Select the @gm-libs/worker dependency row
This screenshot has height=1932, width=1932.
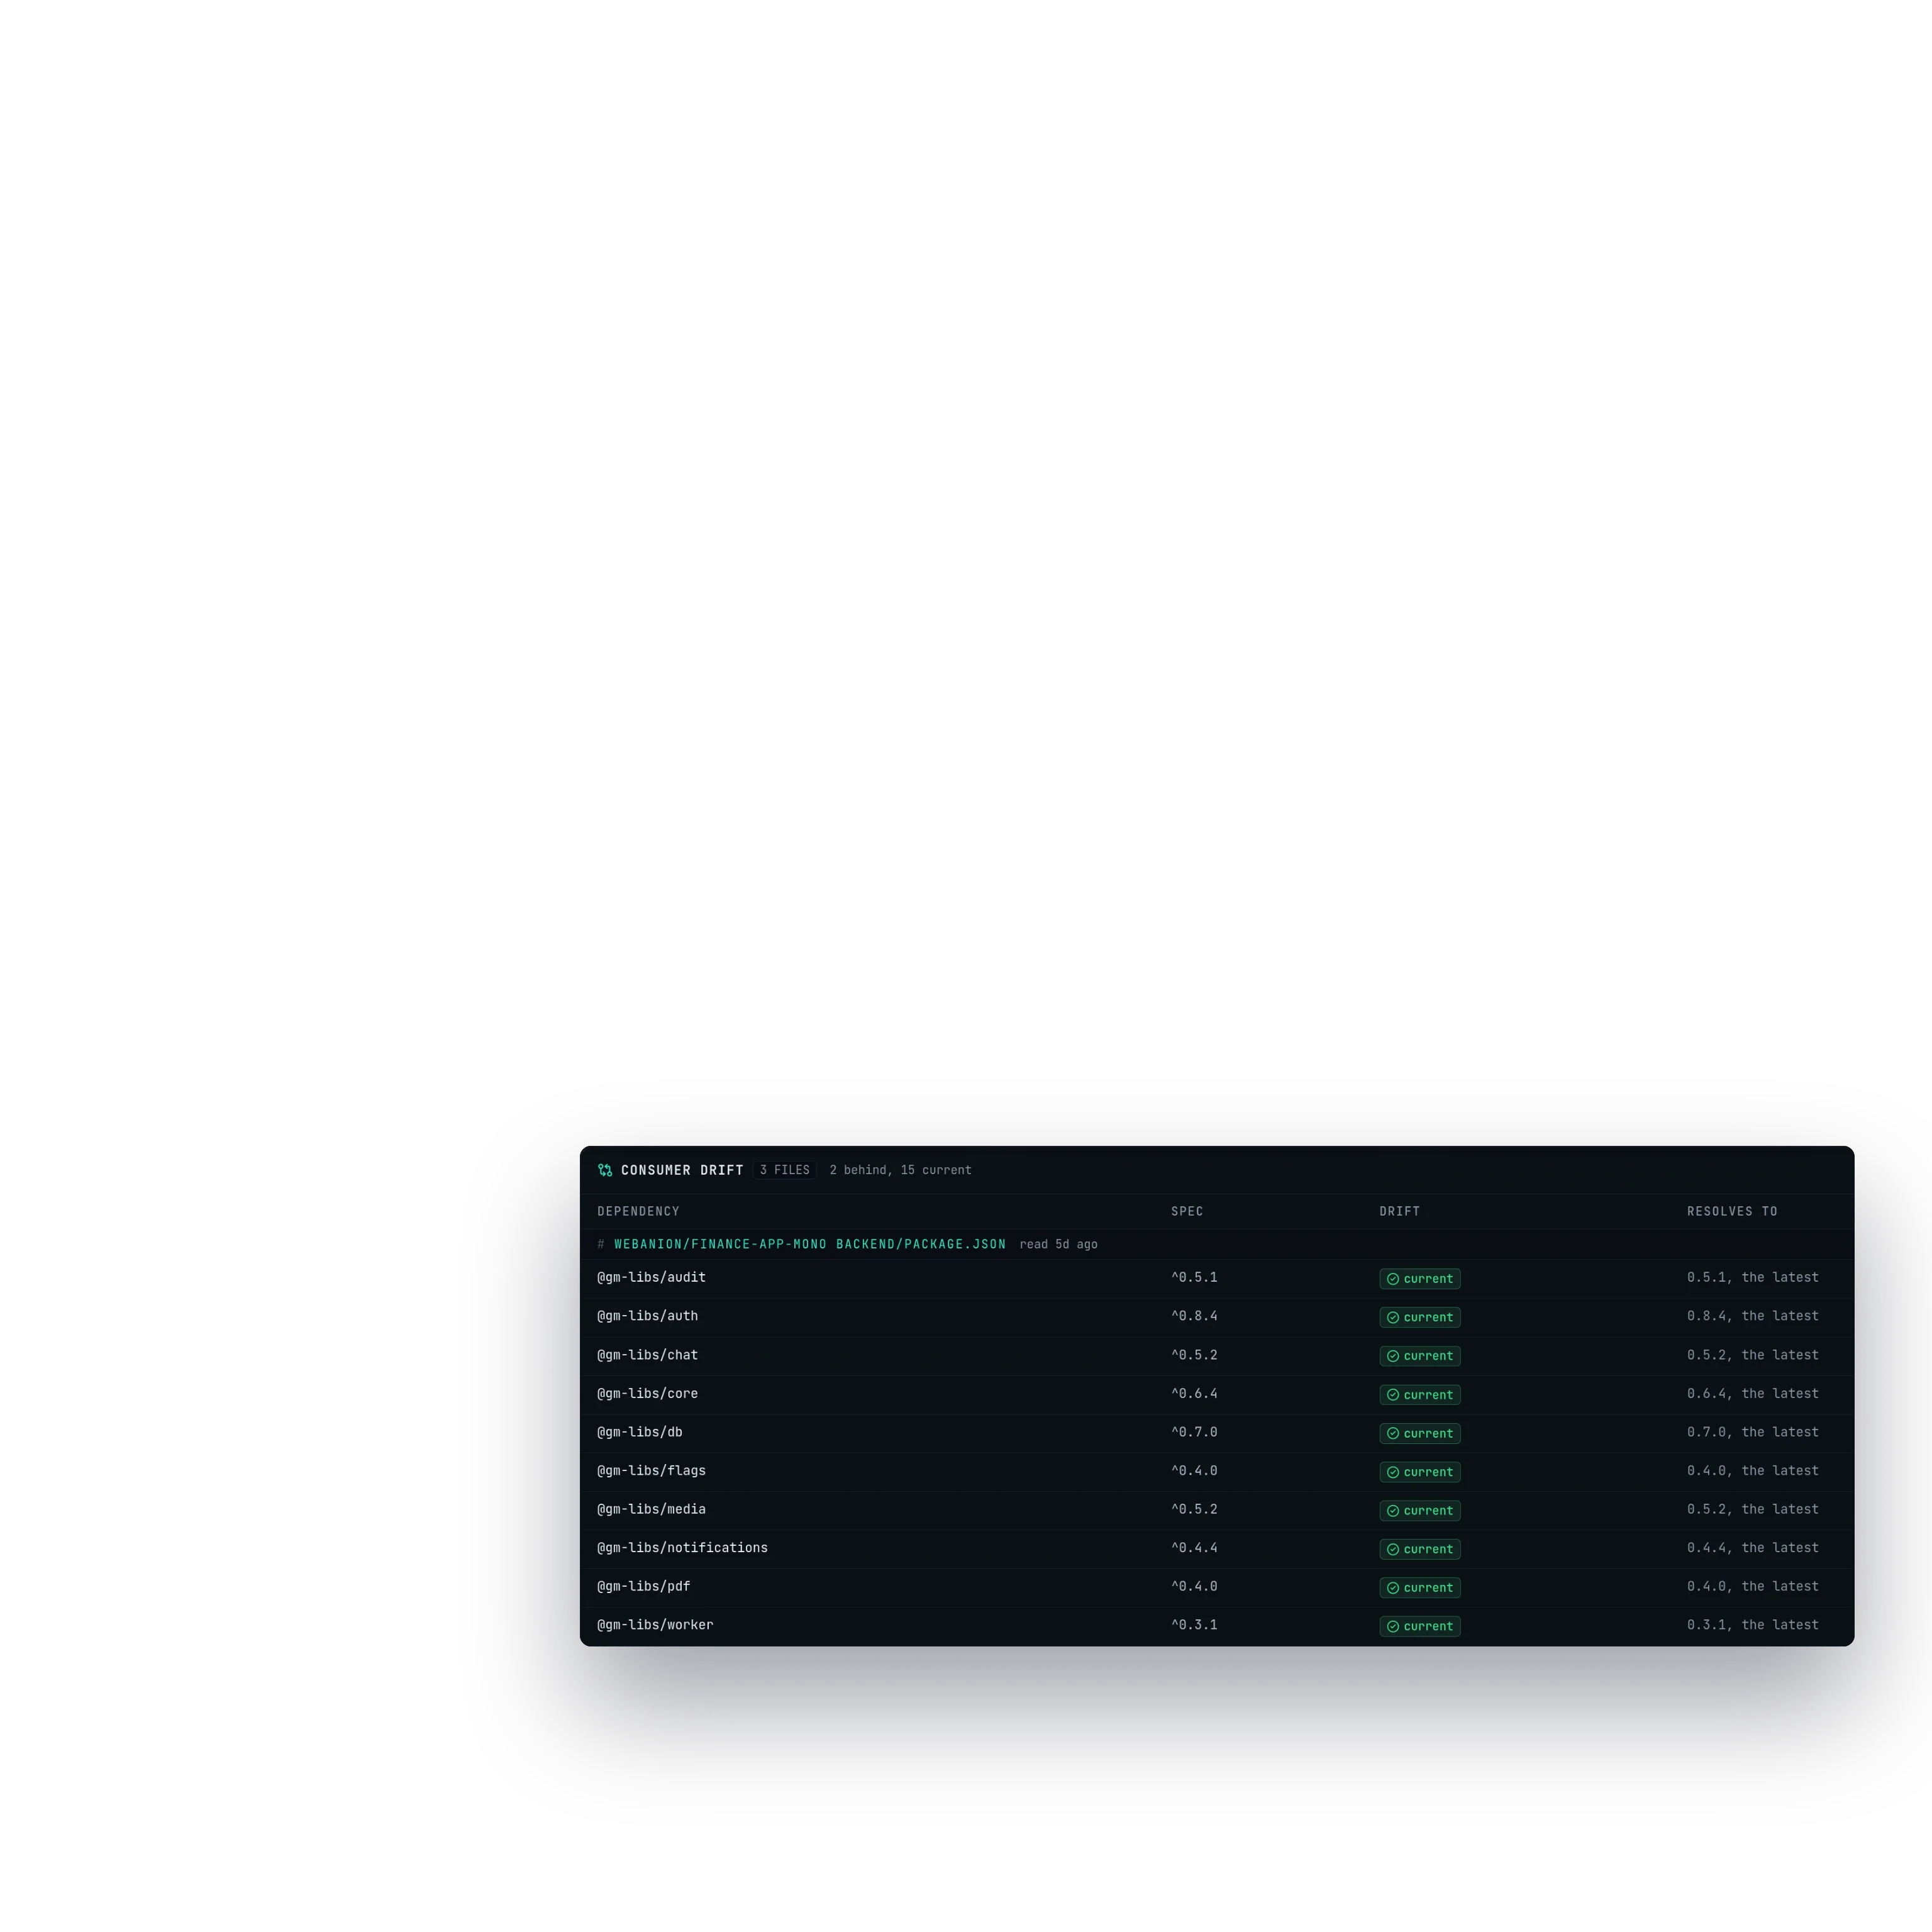pyautogui.click(x=1217, y=1626)
